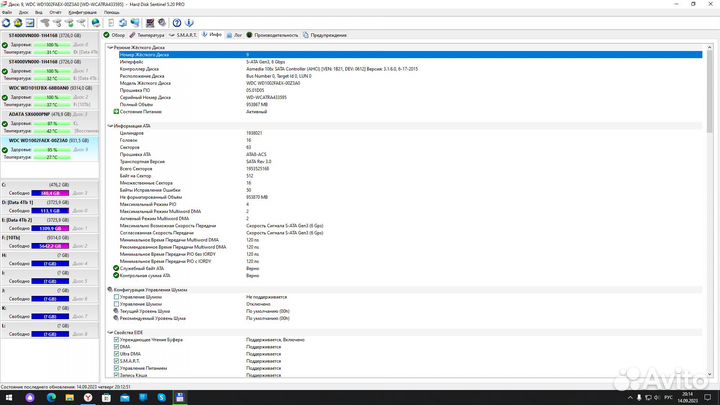Switch to the Обзор tab

114,35
